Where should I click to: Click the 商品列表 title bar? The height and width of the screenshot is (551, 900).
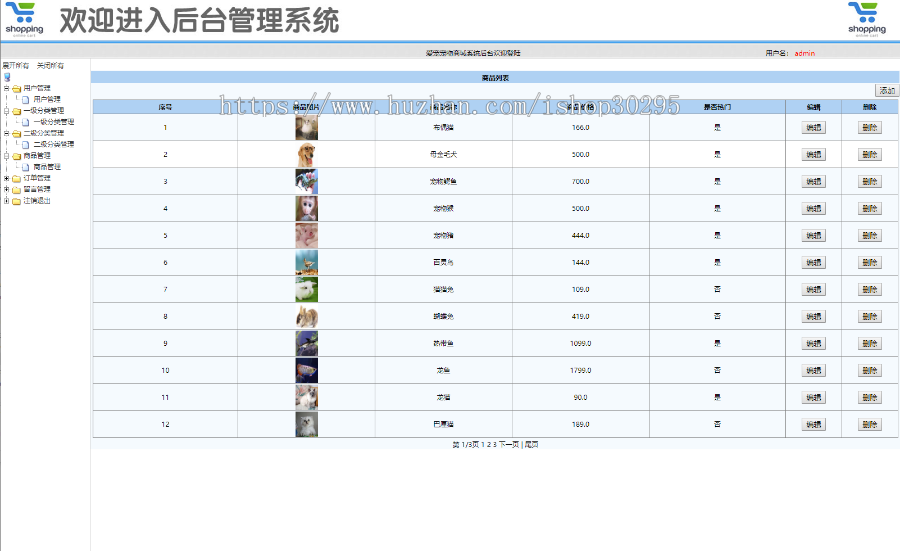pos(495,77)
